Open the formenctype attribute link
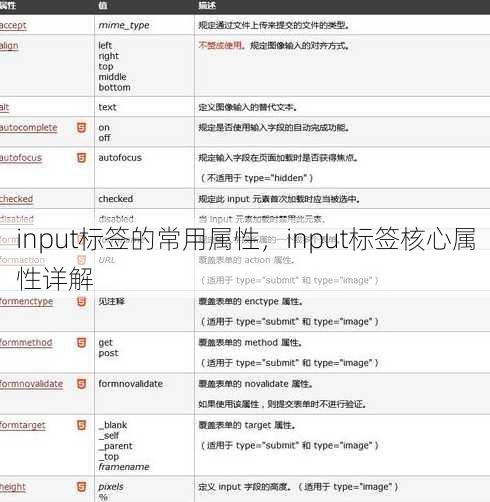This screenshot has width=490, height=502. (x=26, y=301)
